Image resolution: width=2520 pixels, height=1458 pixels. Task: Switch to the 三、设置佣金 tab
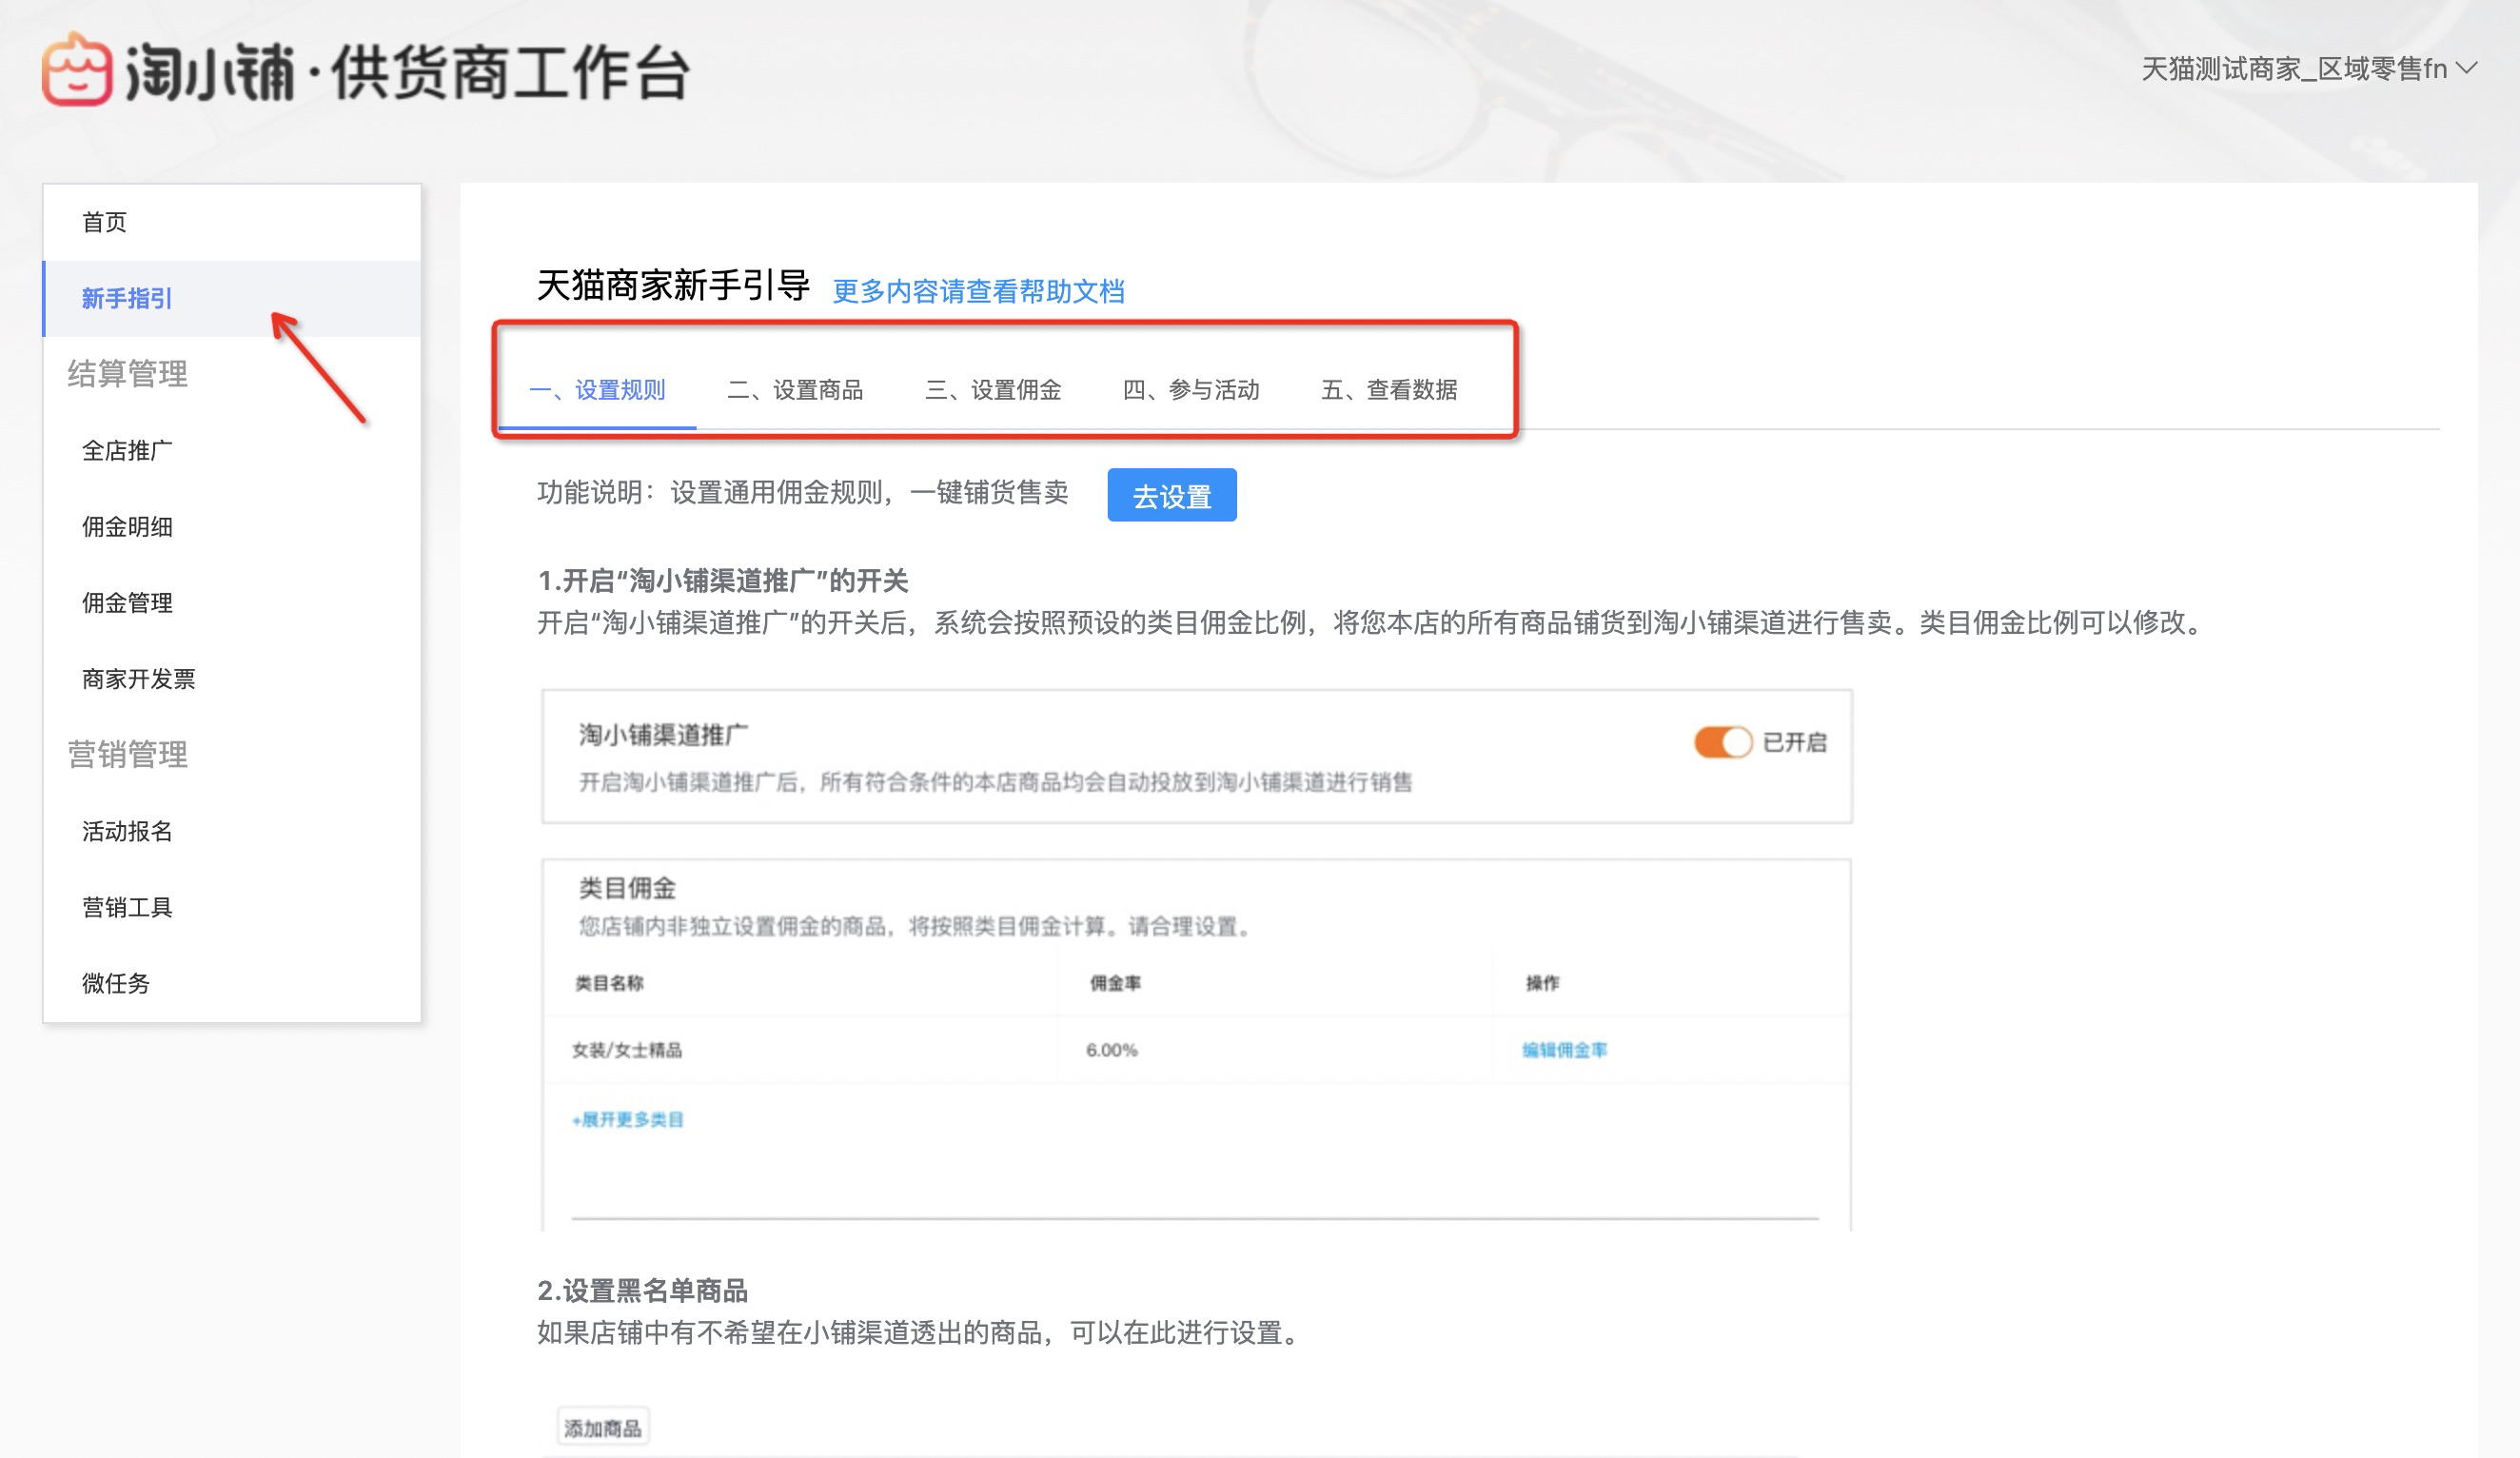tap(993, 389)
